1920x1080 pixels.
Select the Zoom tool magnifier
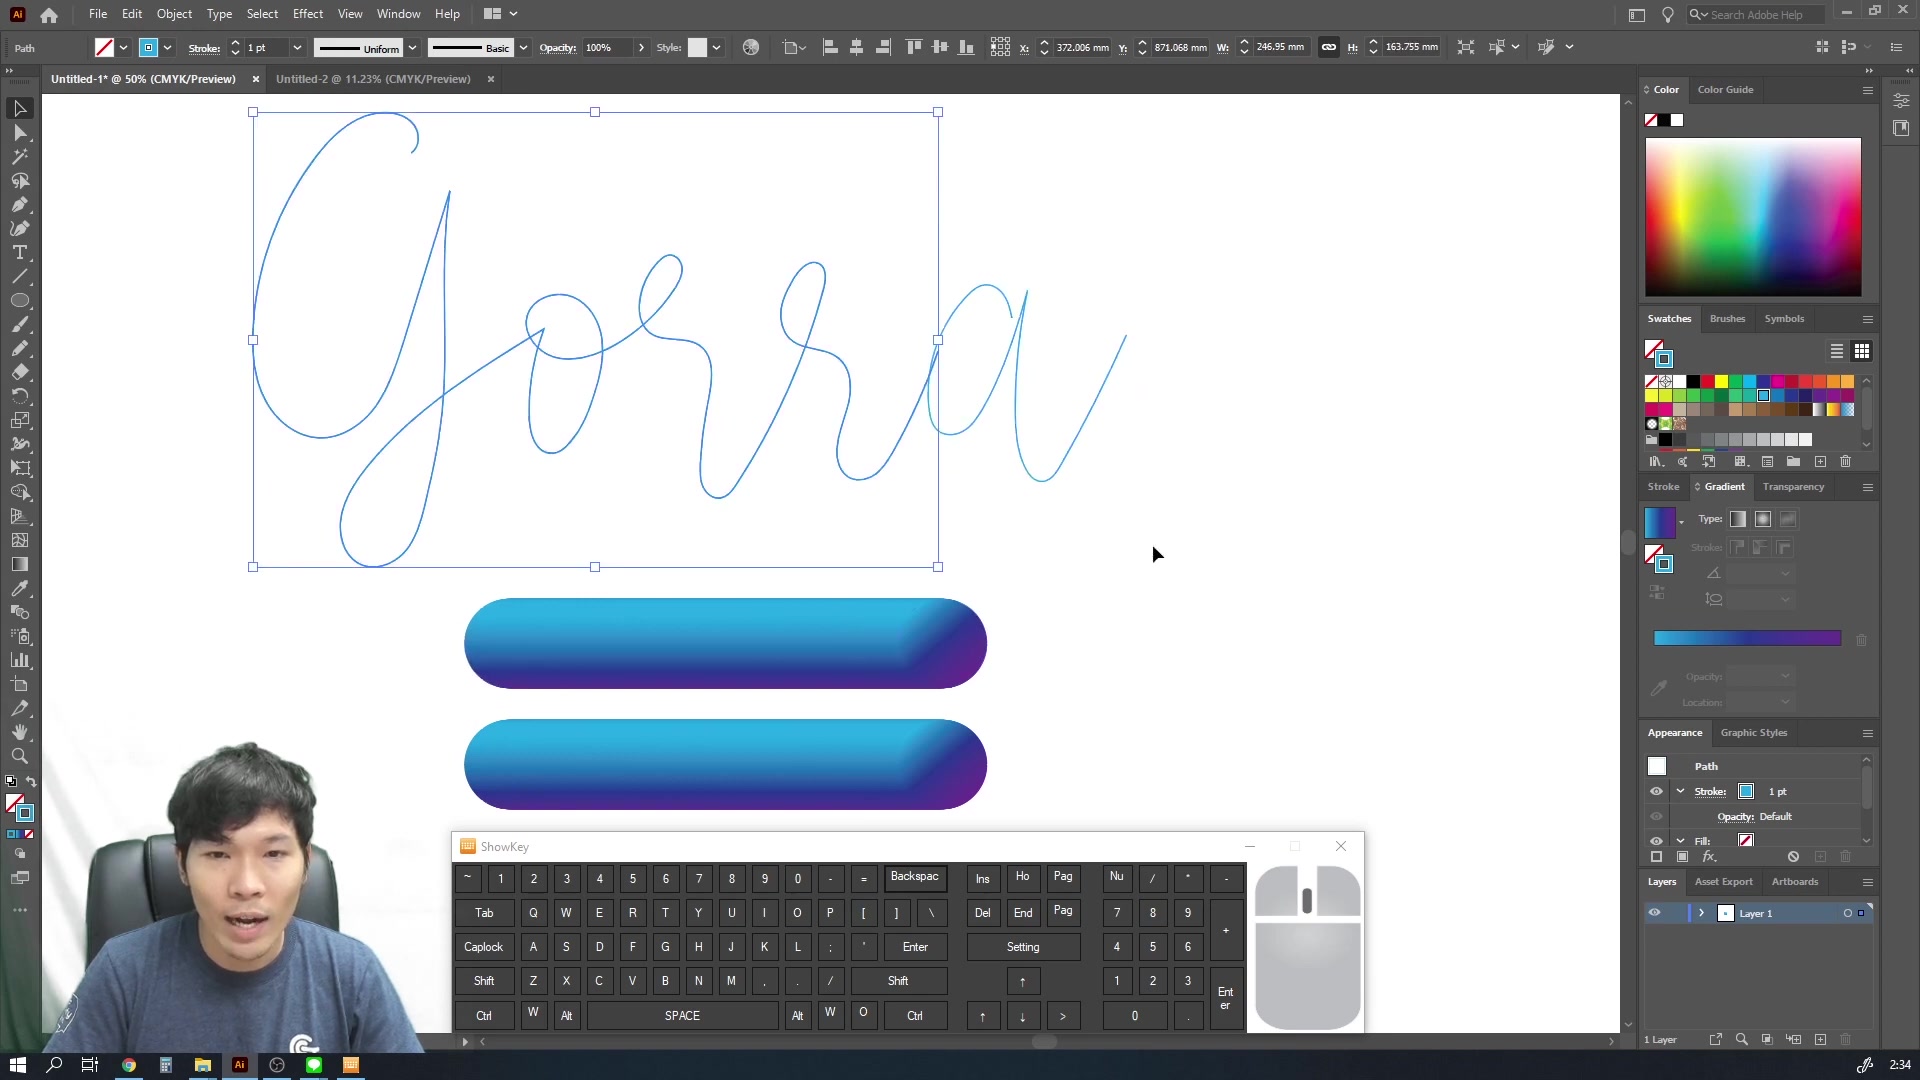point(20,756)
